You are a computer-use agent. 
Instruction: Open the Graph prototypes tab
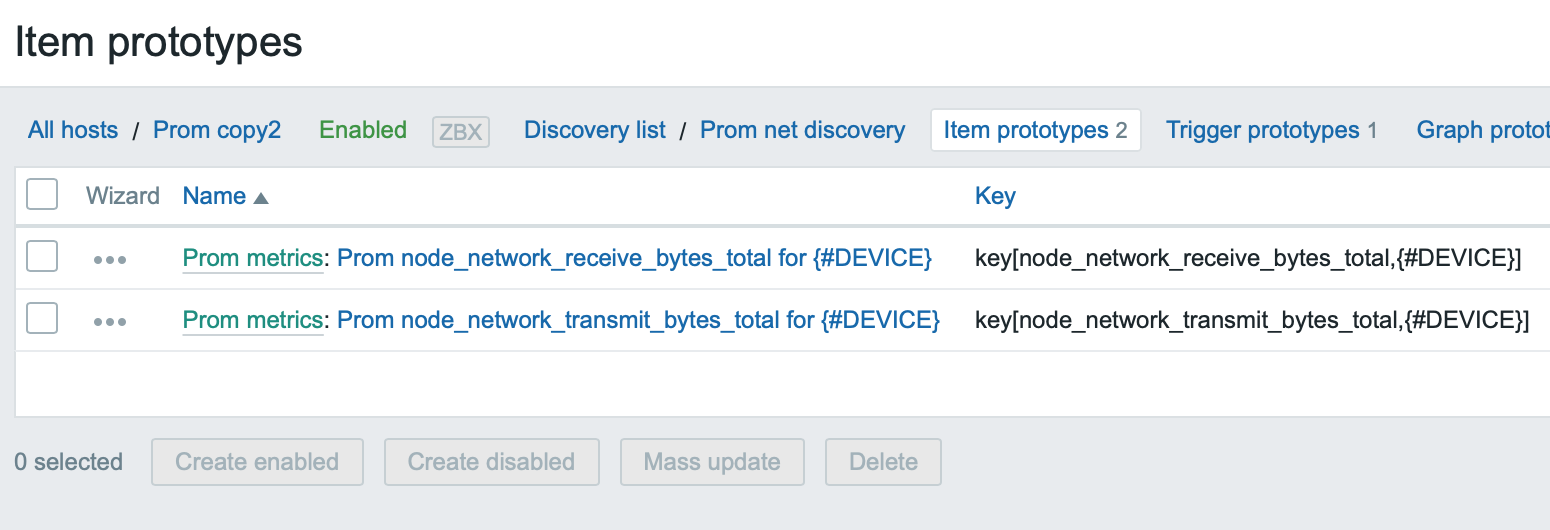(x=1482, y=130)
